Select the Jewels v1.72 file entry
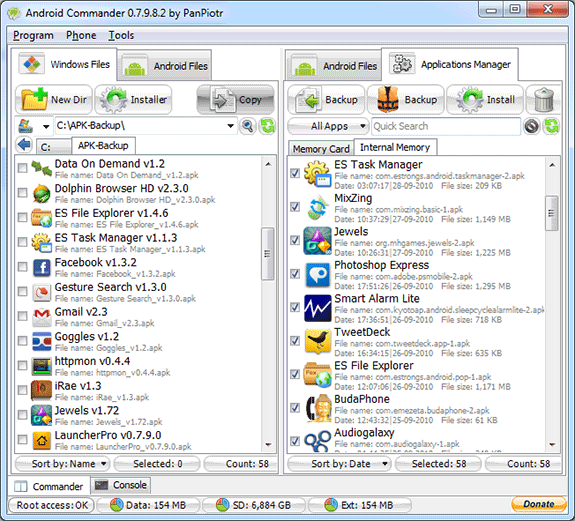This screenshot has width=575, height=521. 139,415
